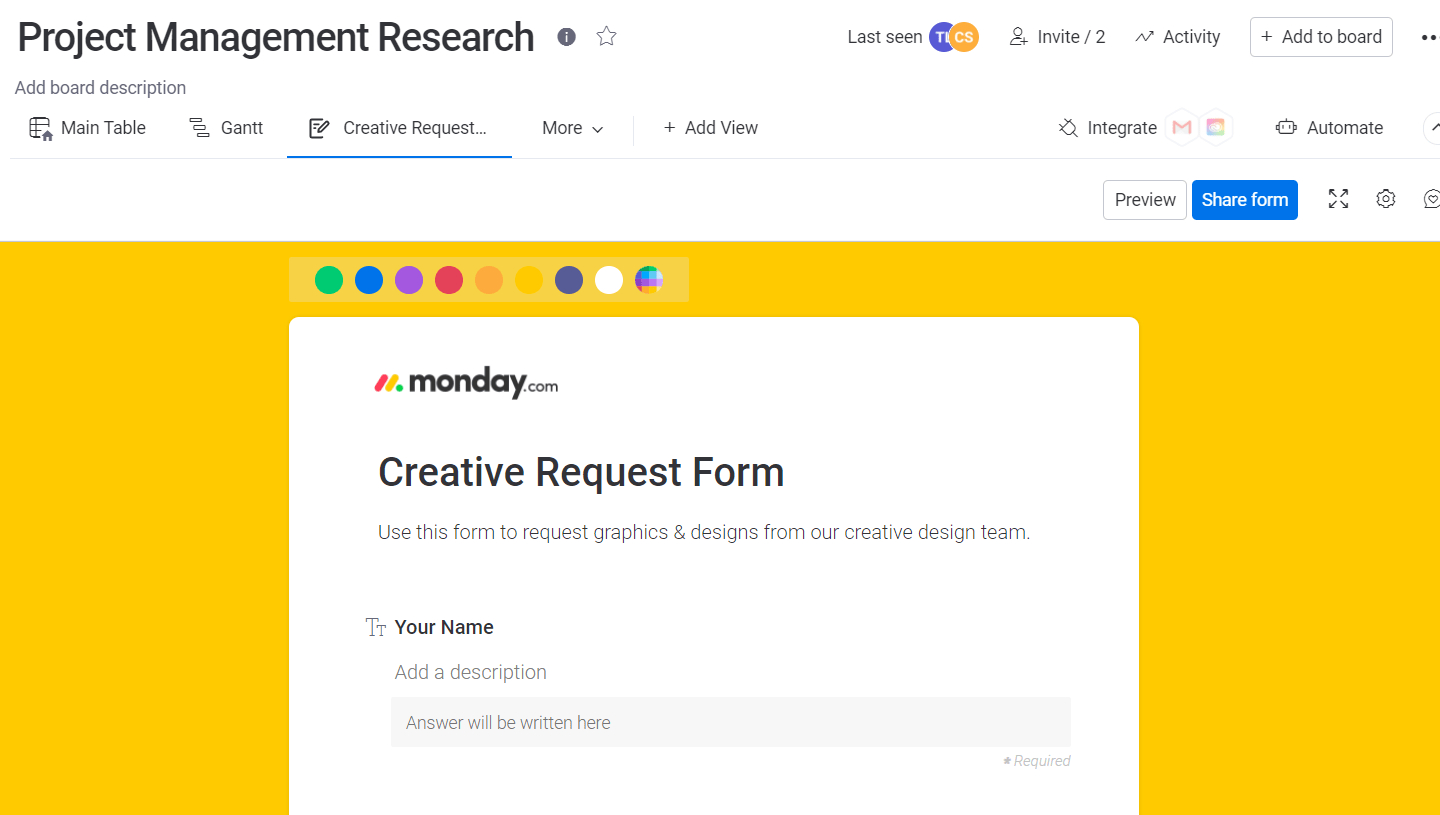Click Add to board button

1320,37
